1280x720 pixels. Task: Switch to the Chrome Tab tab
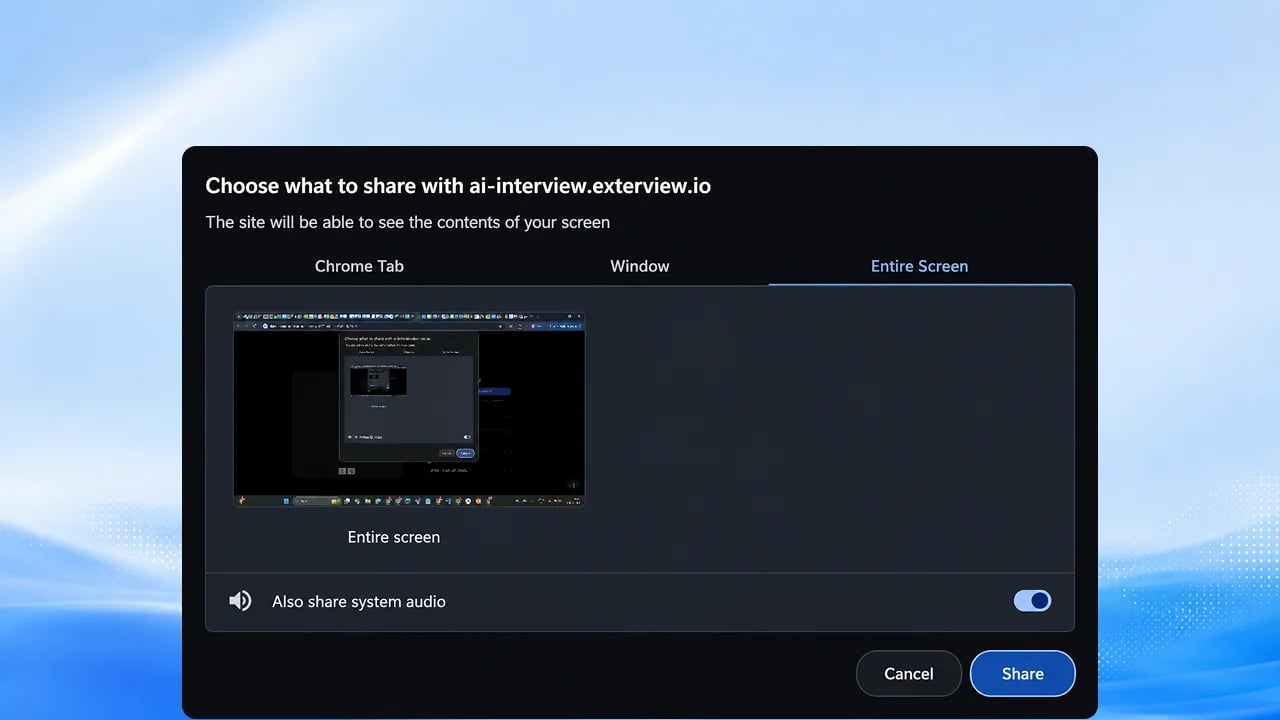359,266
